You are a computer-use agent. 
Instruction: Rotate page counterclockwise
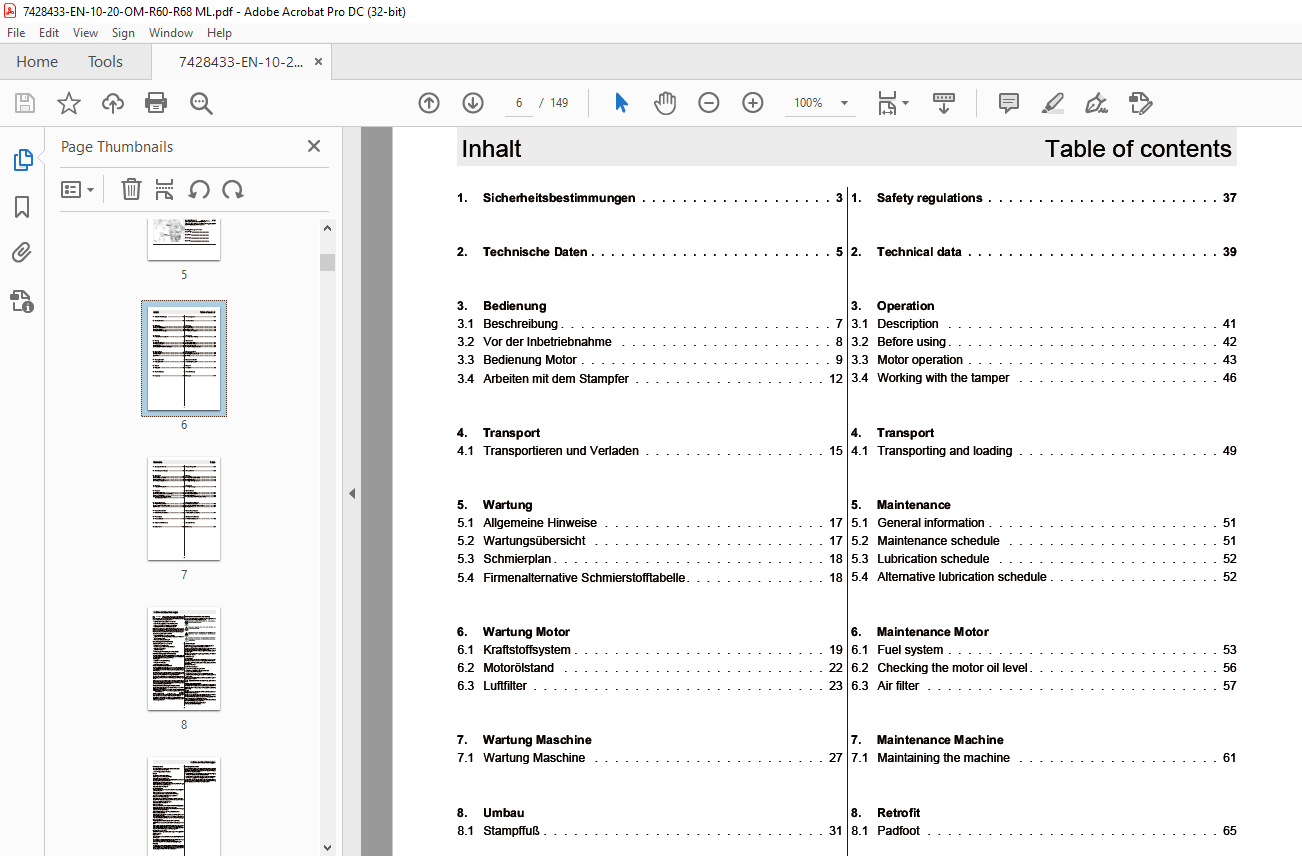pyautogui.click(x=199, y=189)
